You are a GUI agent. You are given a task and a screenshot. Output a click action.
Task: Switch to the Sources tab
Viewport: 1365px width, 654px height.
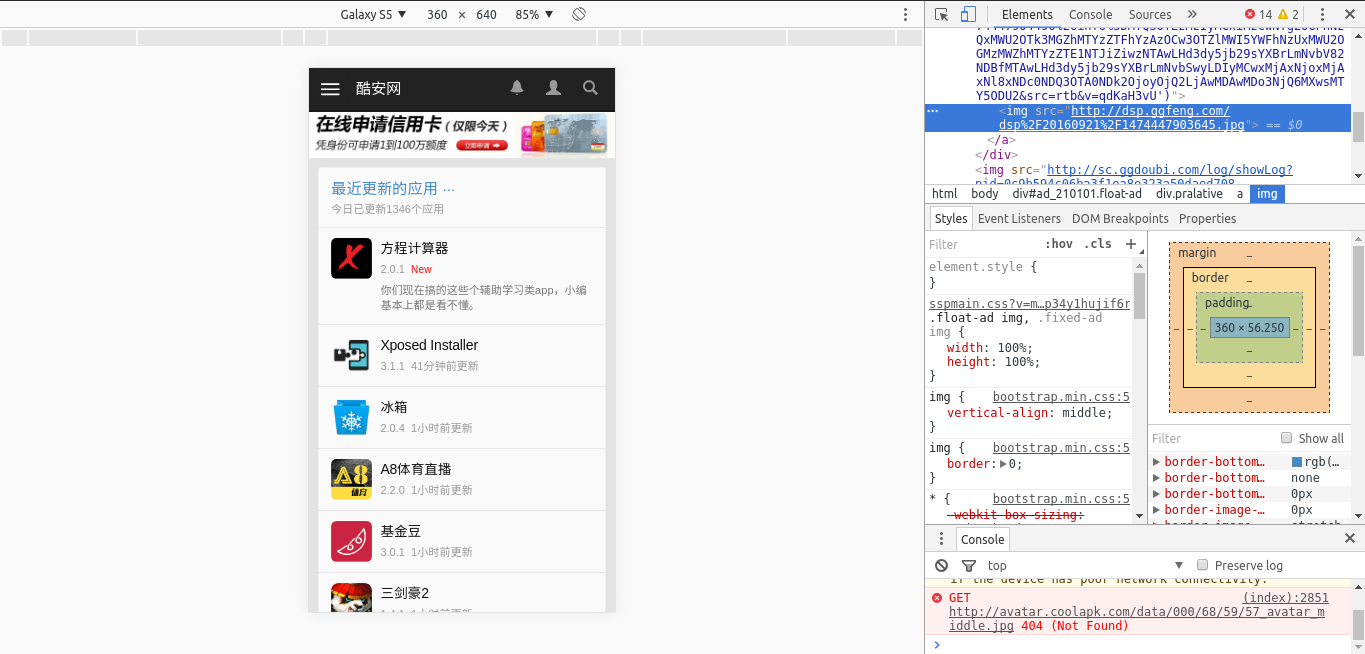(1150, 14)
